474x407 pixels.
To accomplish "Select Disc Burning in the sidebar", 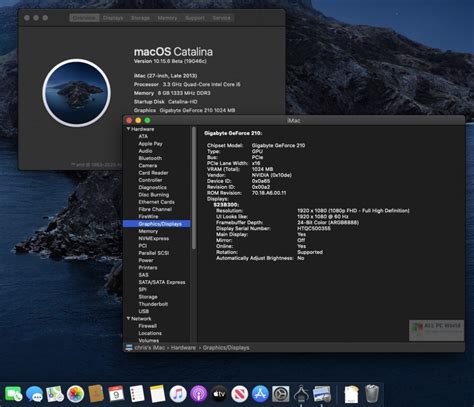I will [x=154, y=195].
